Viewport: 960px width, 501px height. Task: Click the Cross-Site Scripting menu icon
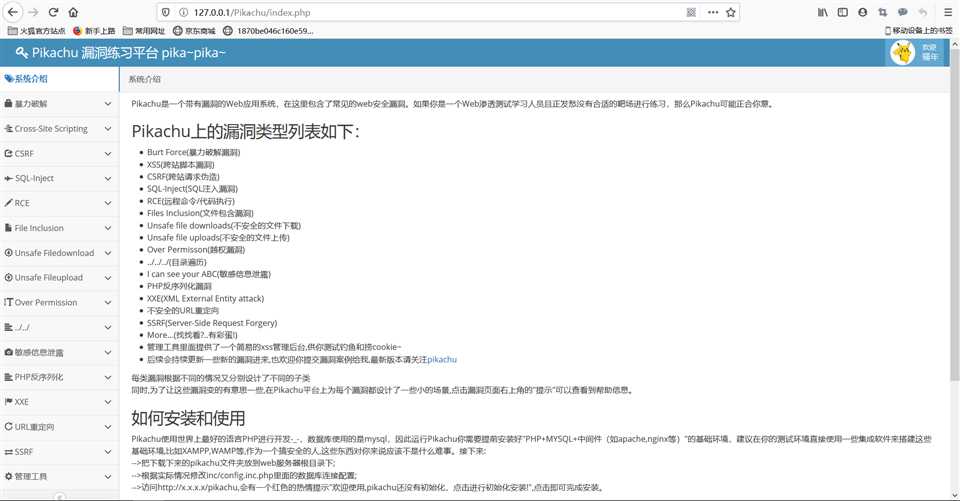coord(8,129)
